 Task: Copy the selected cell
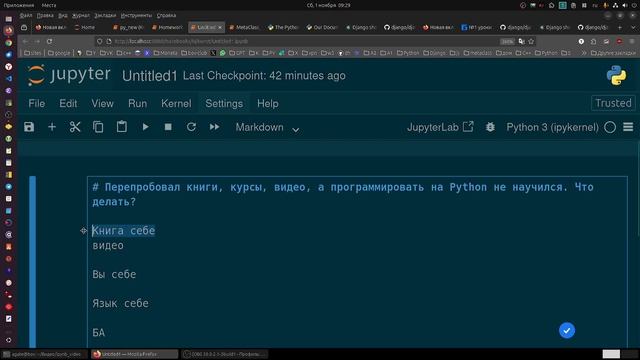tap(98, 127)
